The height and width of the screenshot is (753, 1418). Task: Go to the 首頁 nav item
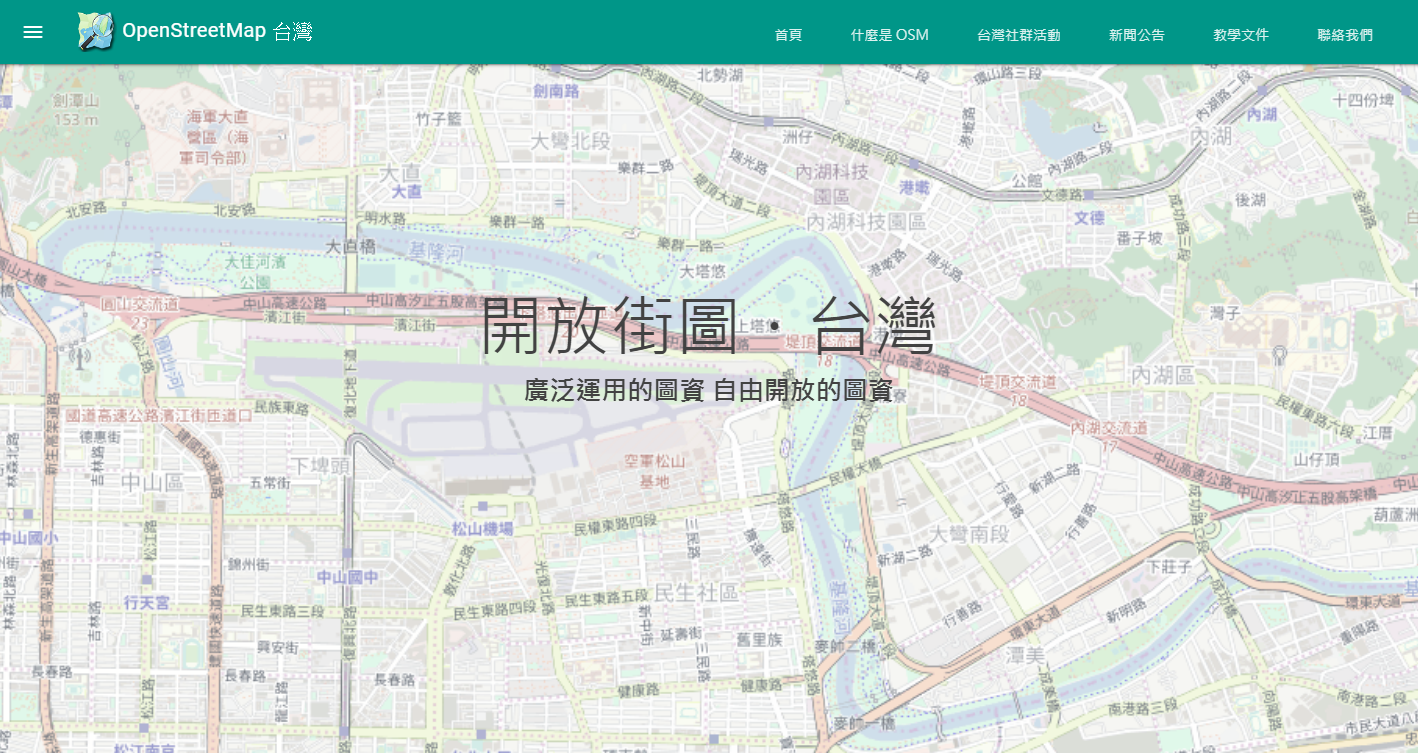tap(788, 35)
